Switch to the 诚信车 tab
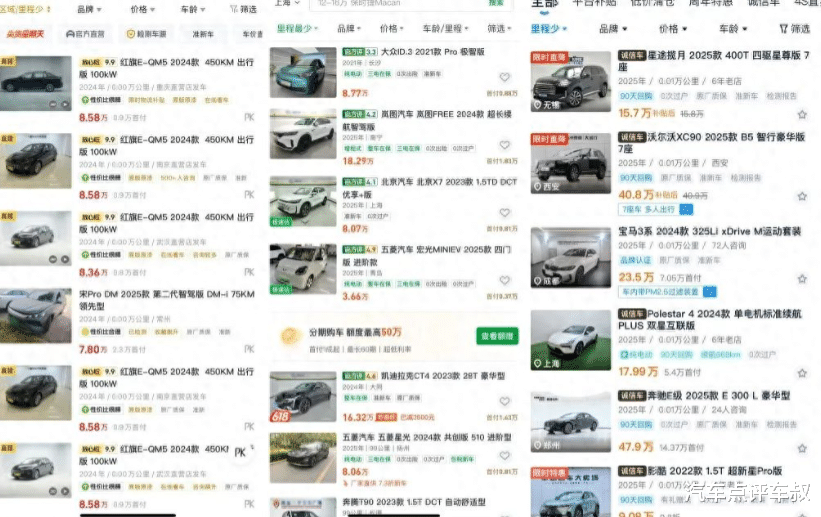The height and width of the screenshot is (517, 821). (764, 3)
